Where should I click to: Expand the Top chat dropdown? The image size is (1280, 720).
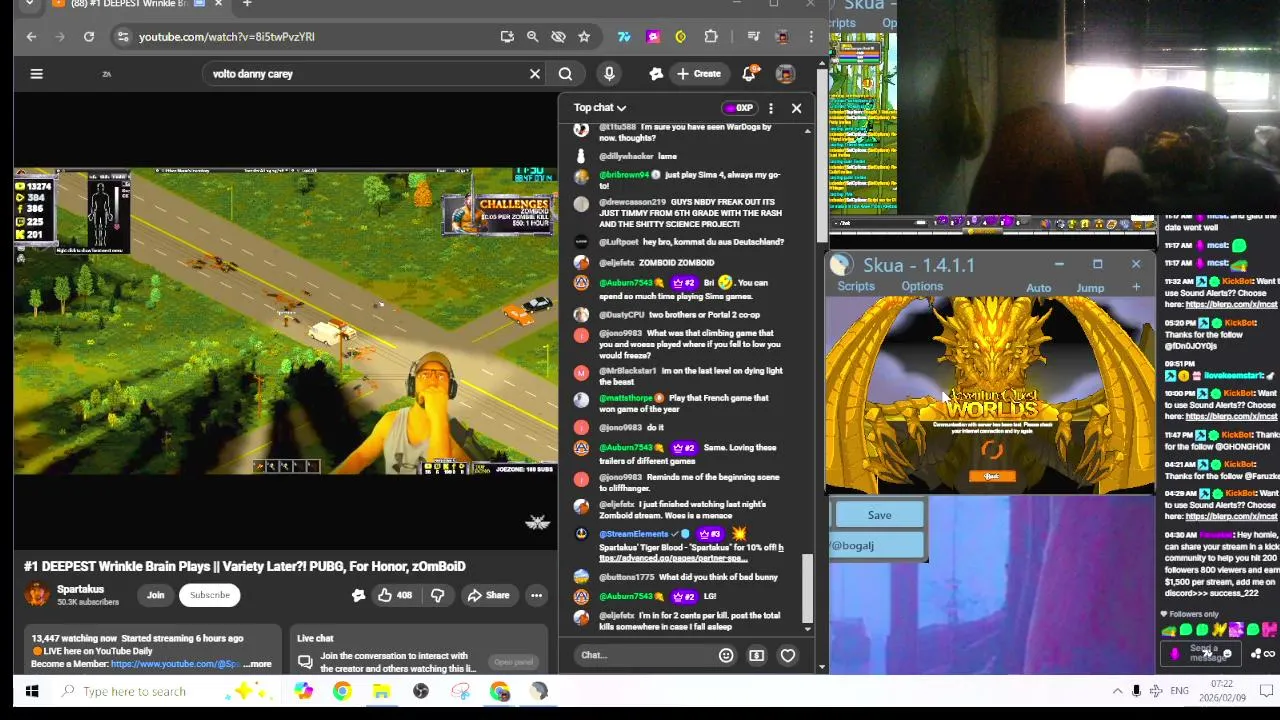[600, 108]
